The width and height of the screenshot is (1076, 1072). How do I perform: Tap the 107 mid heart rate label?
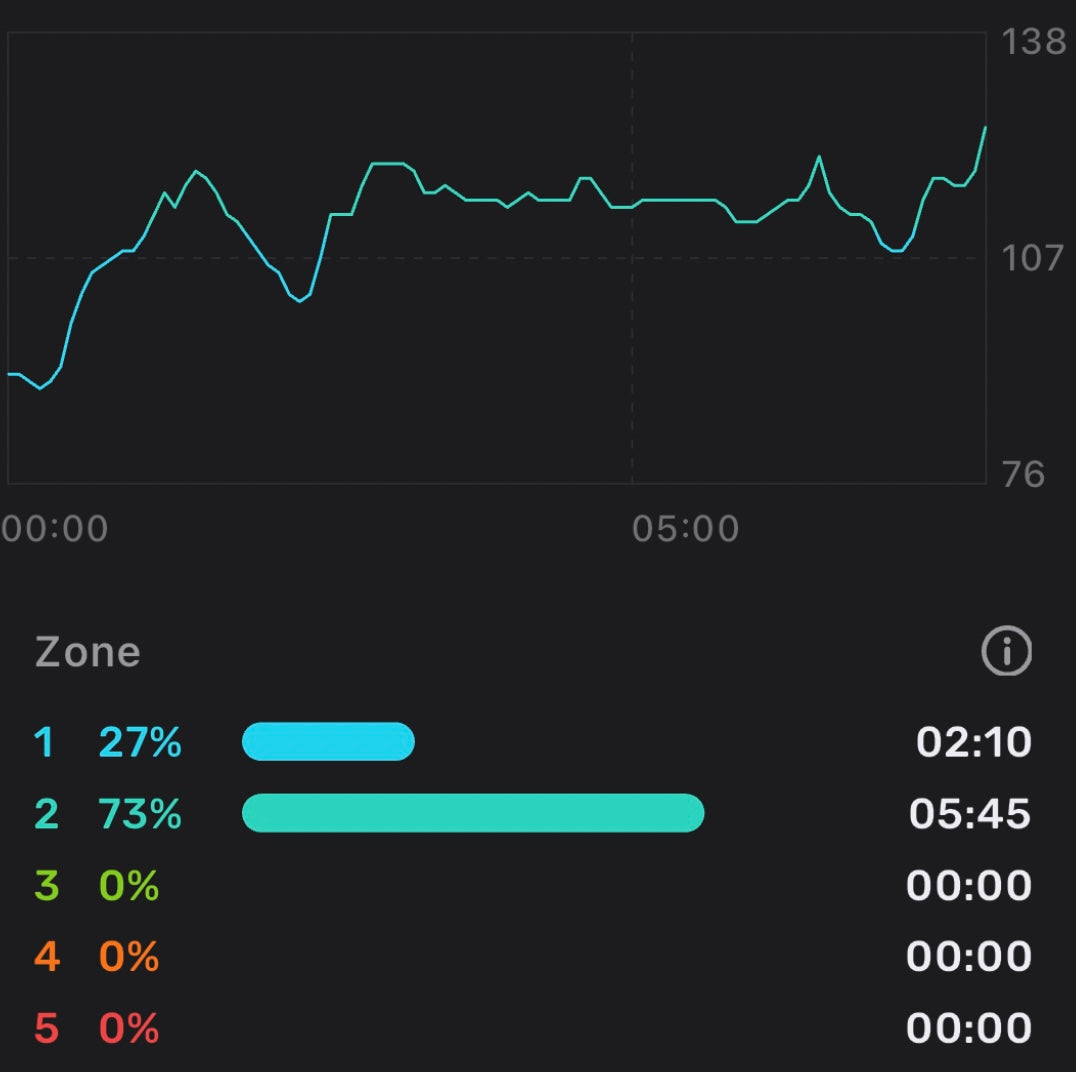[x=1034, y=258]
